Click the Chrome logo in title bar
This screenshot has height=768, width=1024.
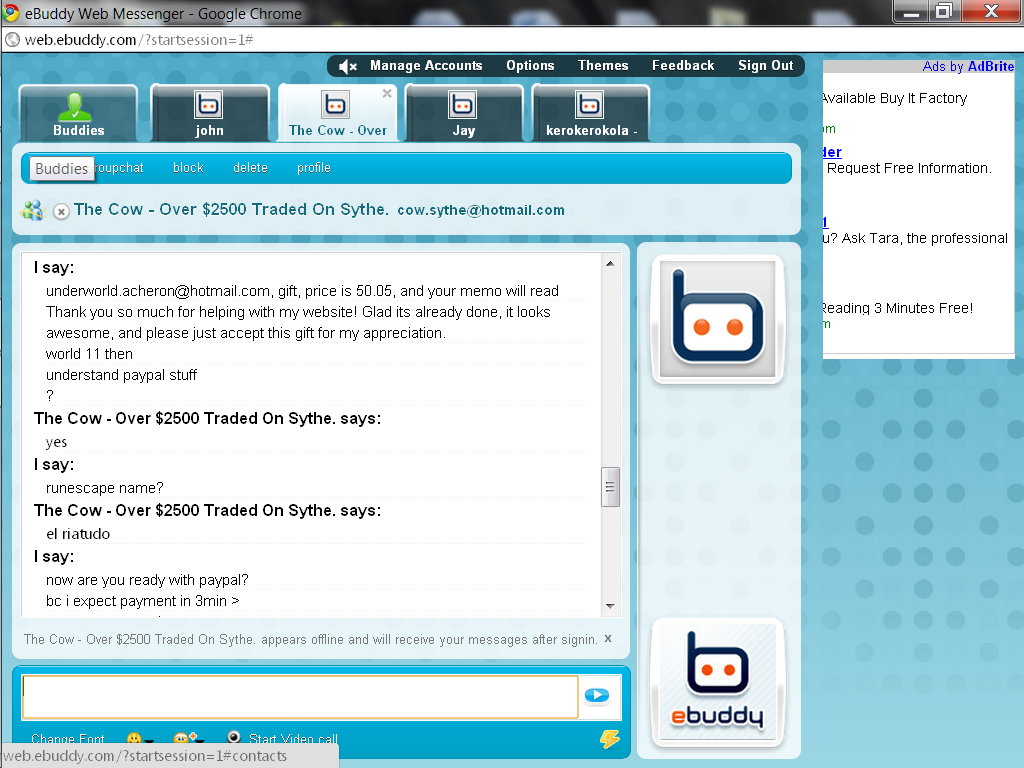(x=11, y=12)
